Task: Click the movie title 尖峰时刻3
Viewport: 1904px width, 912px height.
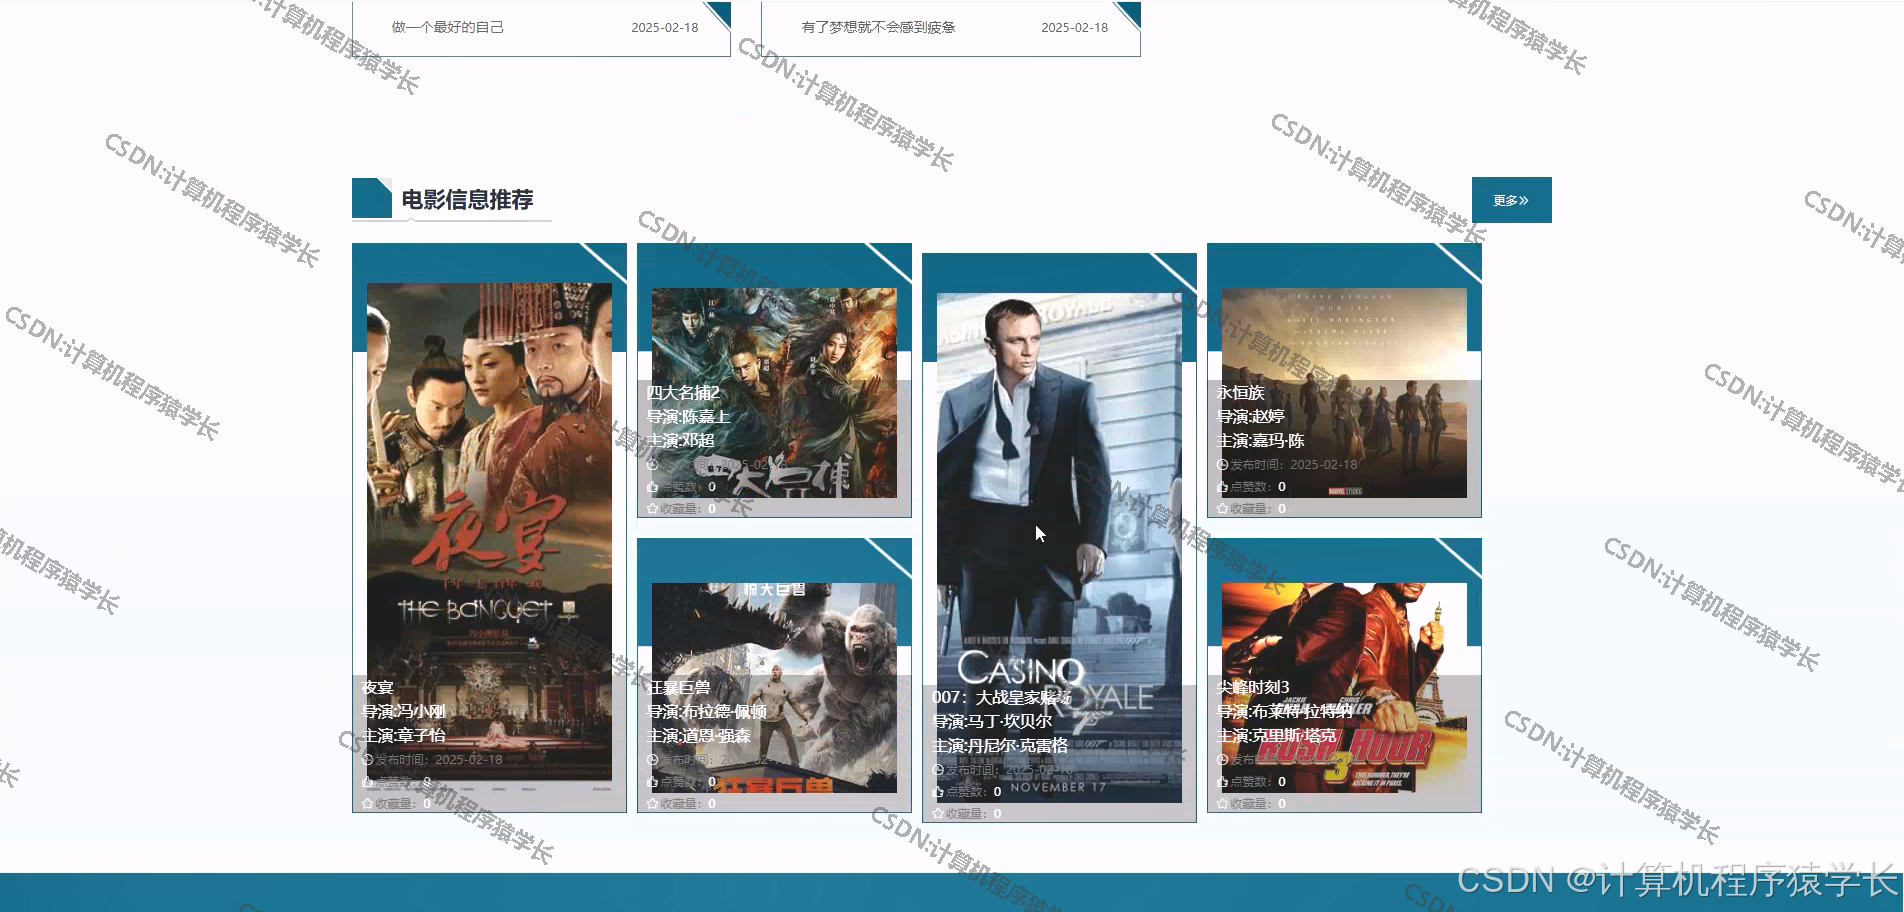Action: 1252,688
